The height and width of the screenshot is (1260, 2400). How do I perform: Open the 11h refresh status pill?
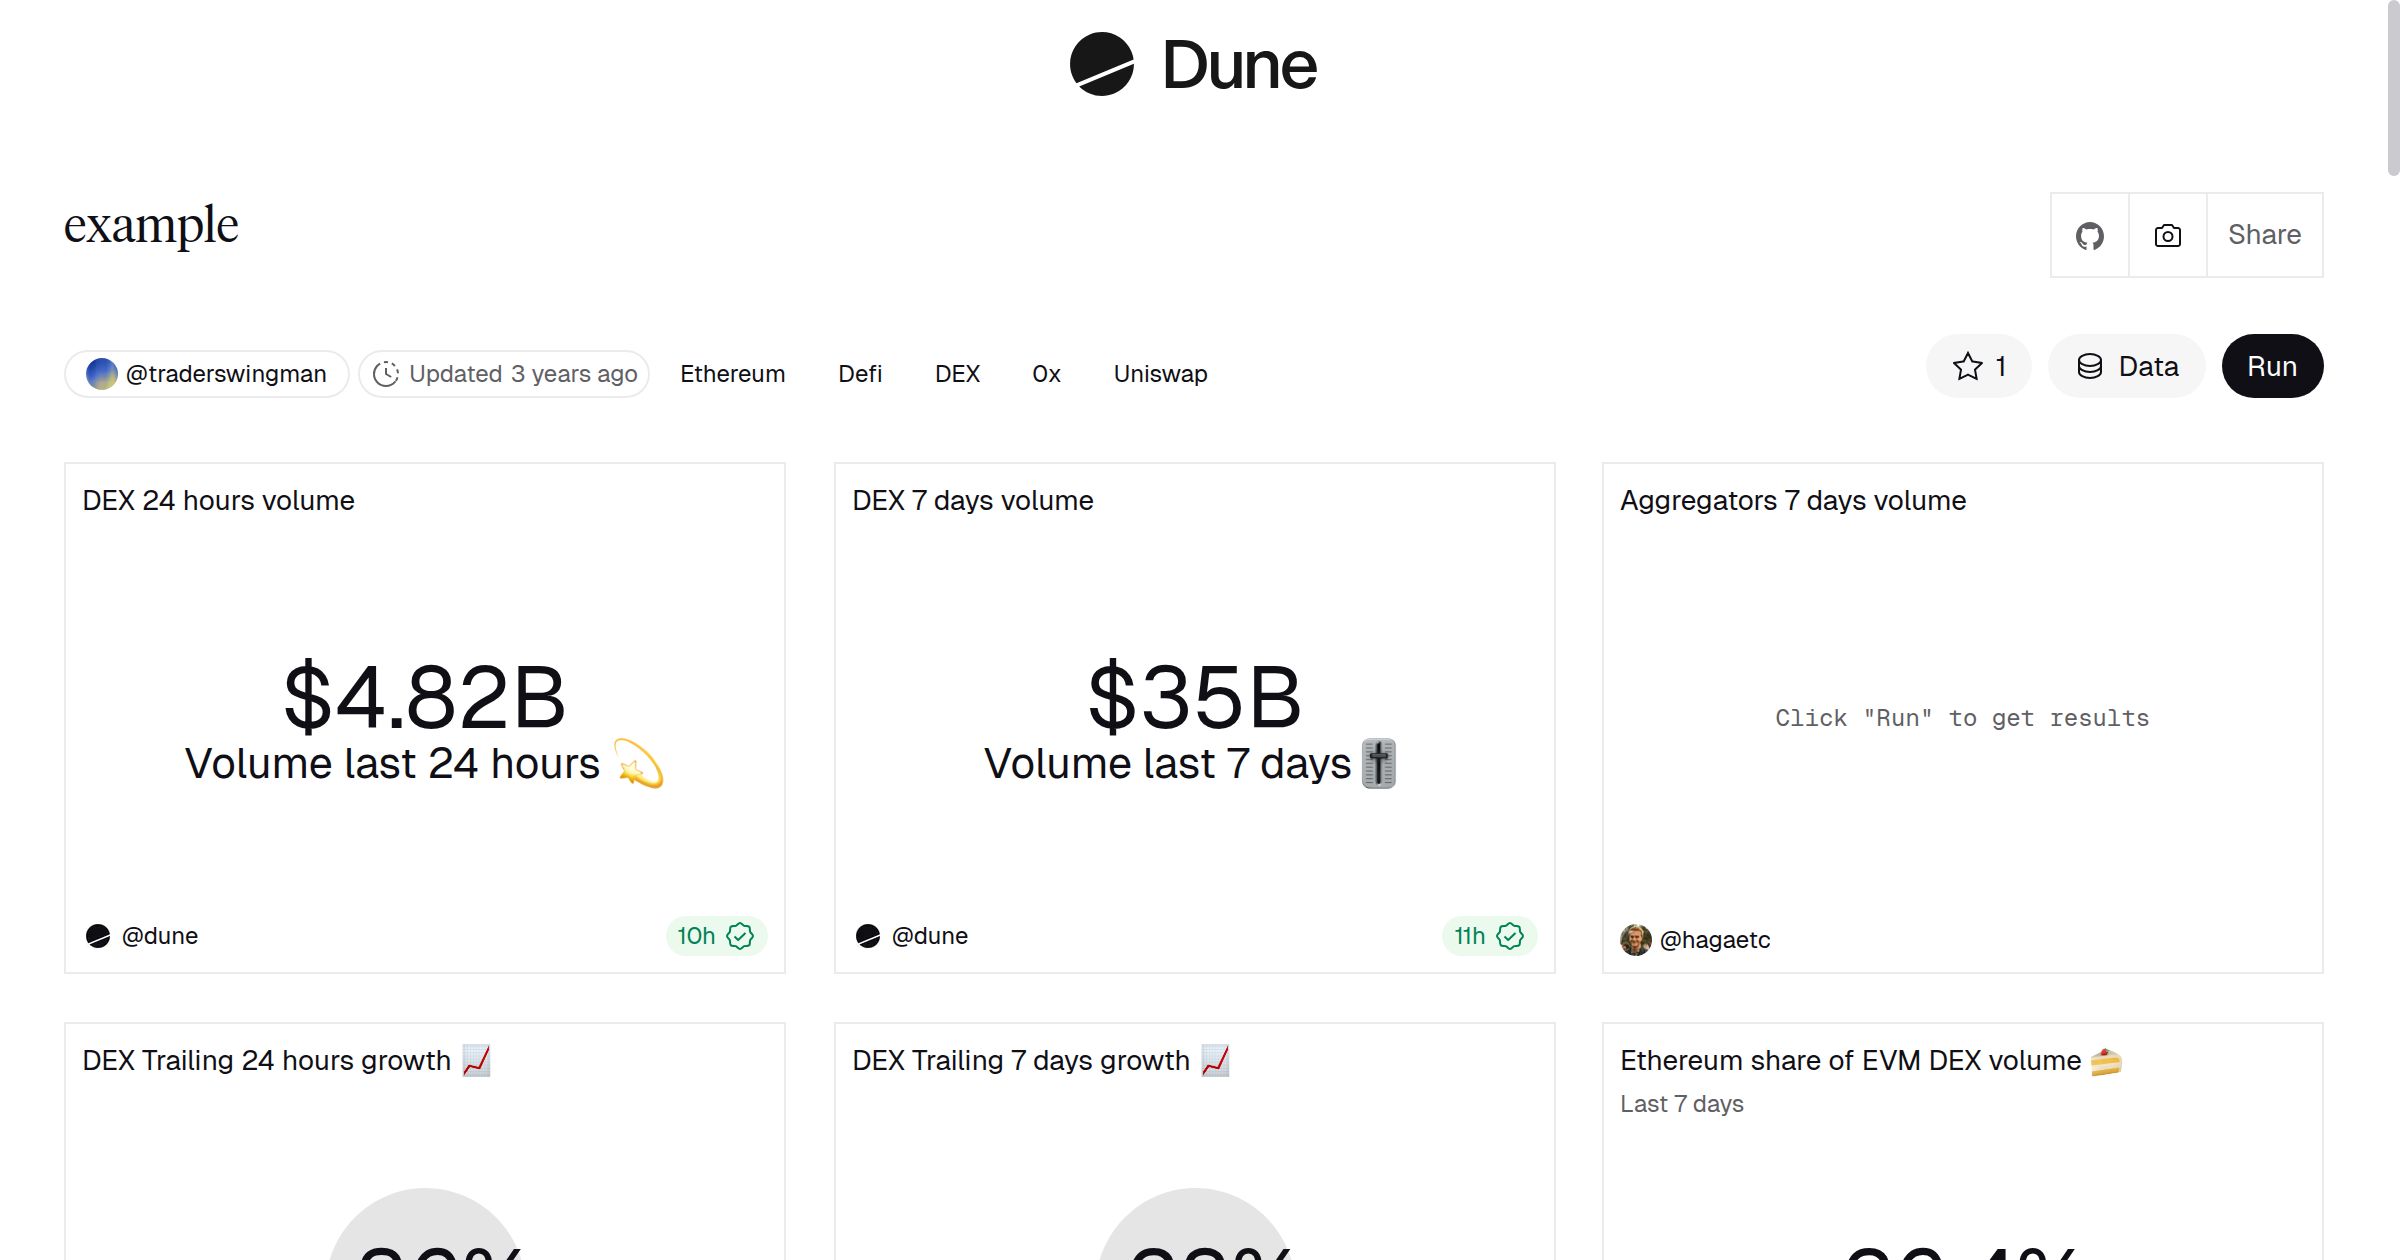point(1488,935)
